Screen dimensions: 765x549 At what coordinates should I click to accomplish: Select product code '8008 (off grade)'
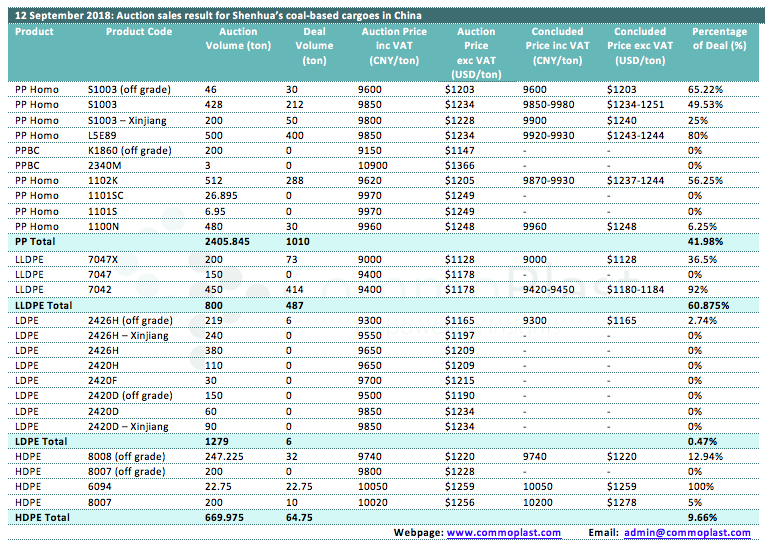coord(126,457)
